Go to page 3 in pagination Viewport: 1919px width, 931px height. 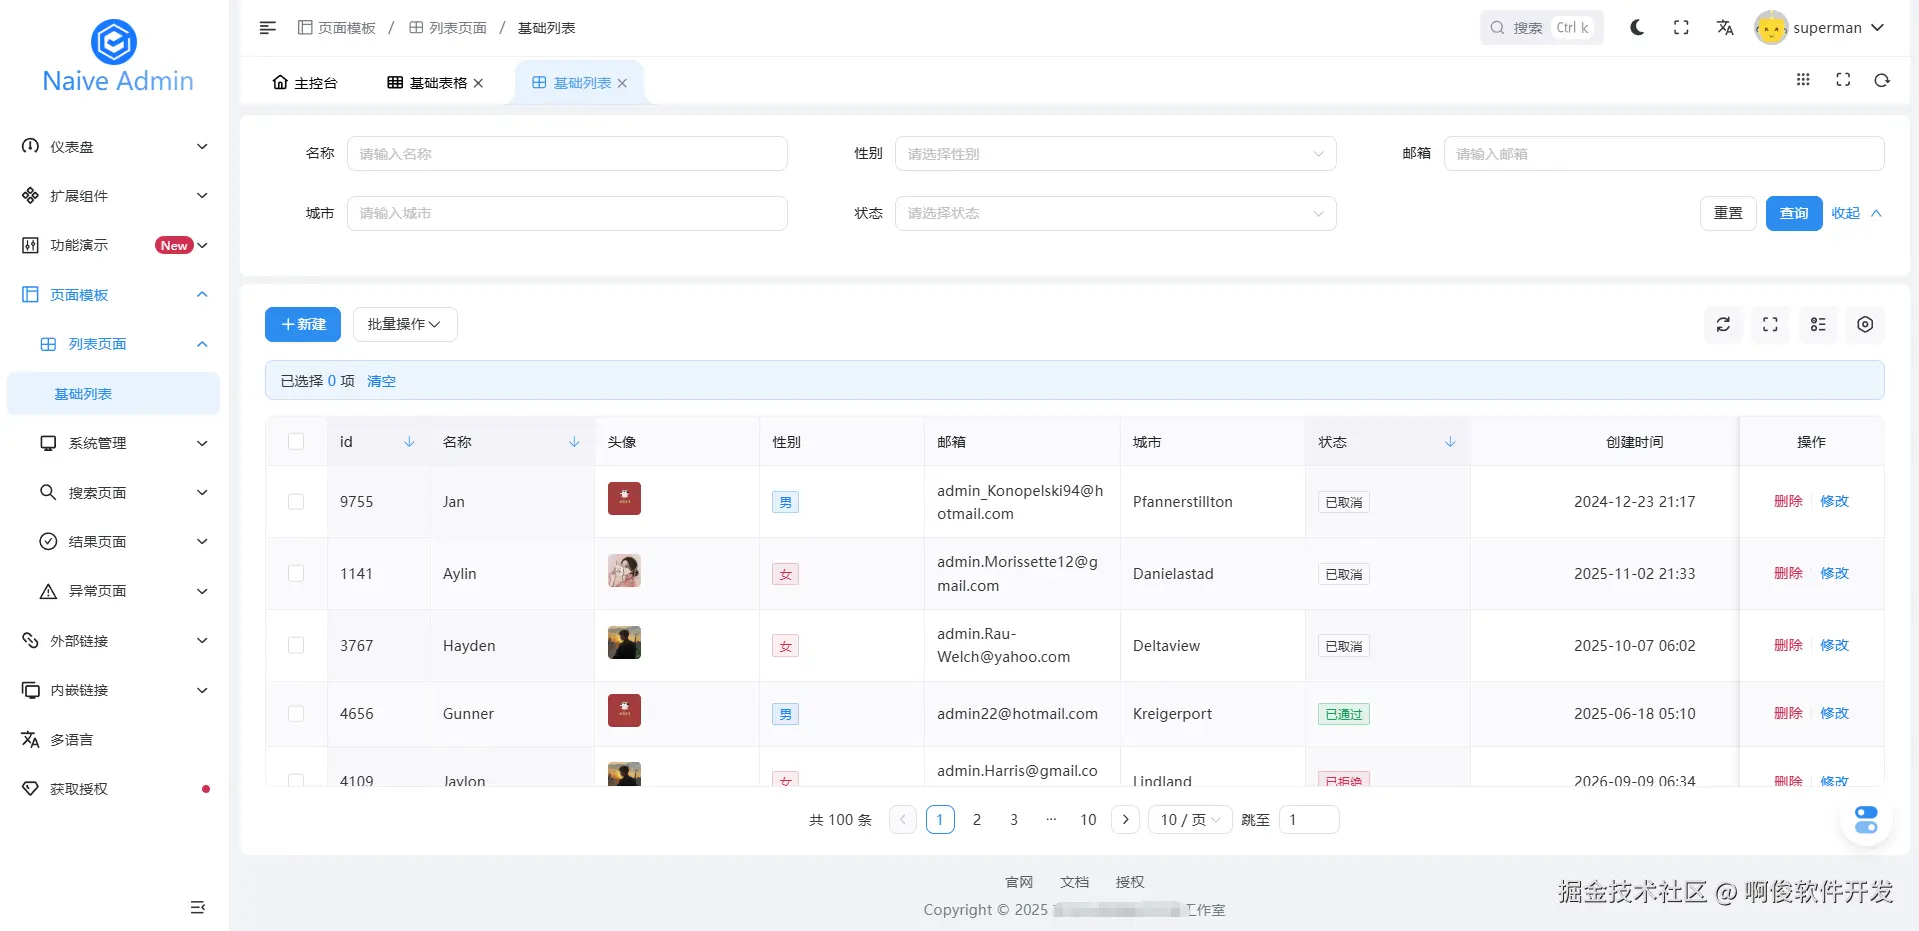(1013, 819)
